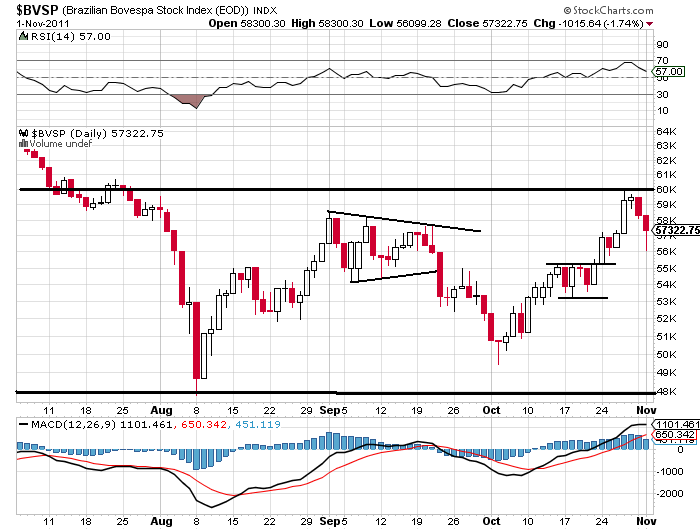Click the red 650.342 signal value in legend
Viewport: 700px width, 530px height.
tap(204, 424)
